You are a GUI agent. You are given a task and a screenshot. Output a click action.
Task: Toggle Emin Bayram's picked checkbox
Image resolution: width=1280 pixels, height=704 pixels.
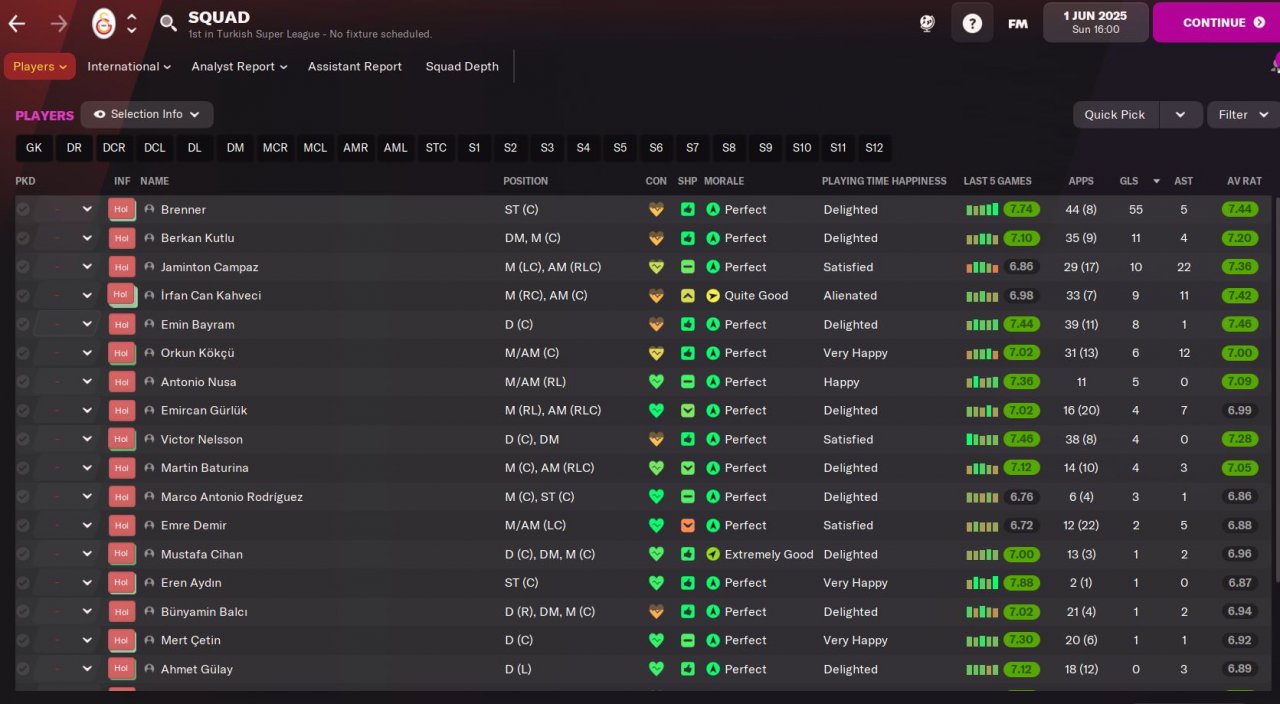pyautogui.click(x=23, y=324)
